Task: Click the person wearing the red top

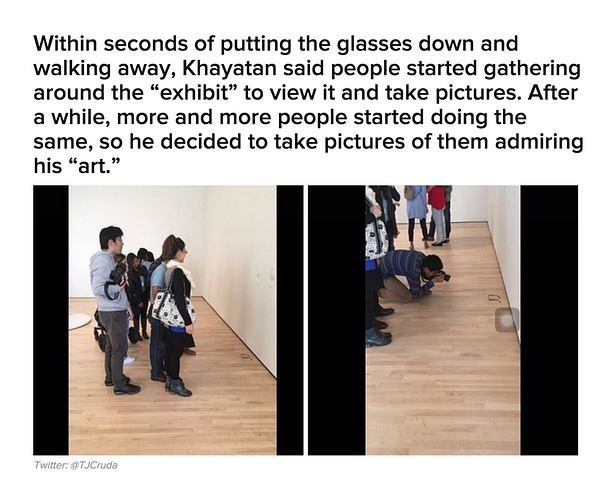Action: [437, 208]
